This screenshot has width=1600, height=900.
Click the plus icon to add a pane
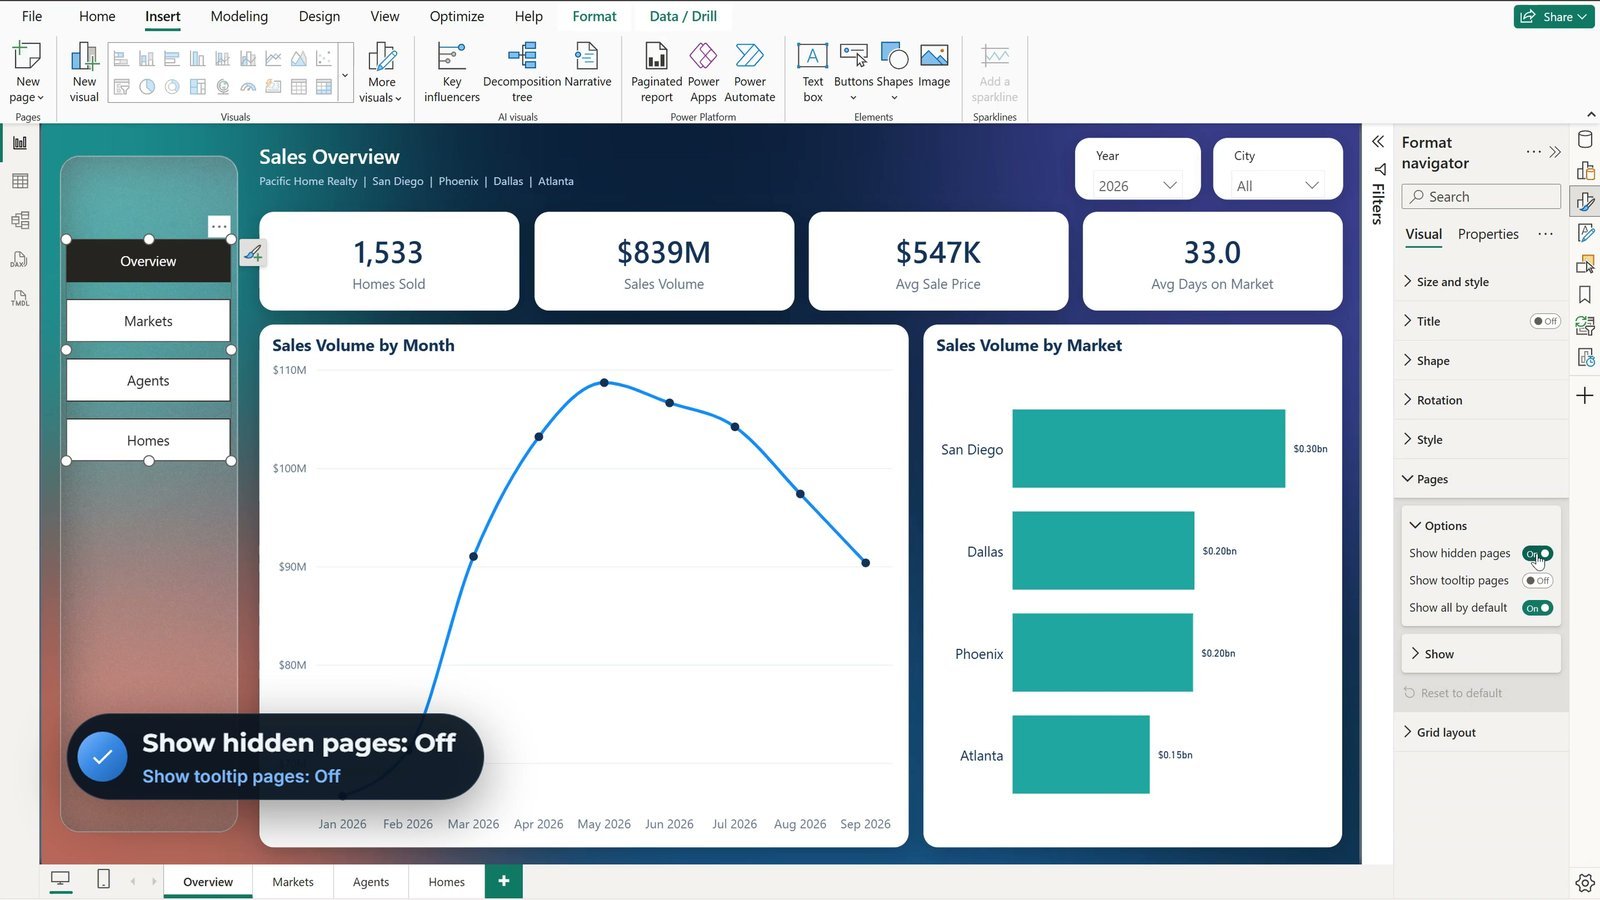[1585, 396]
